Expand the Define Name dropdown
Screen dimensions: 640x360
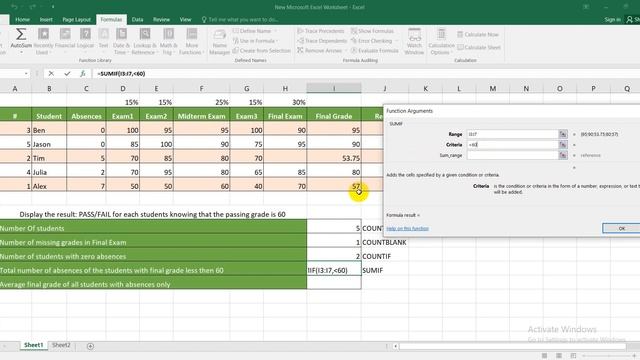coord(275,31)
